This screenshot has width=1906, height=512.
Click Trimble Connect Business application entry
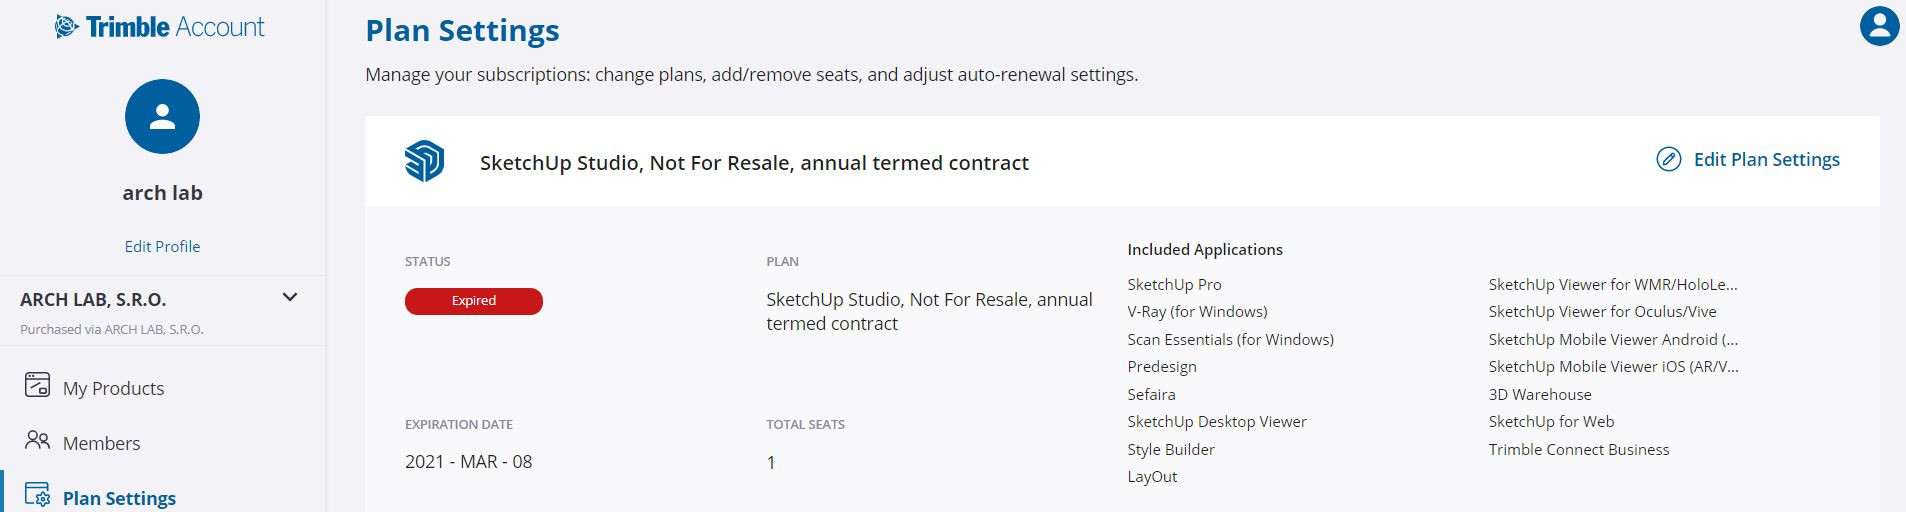click(x=1578, y=449)
